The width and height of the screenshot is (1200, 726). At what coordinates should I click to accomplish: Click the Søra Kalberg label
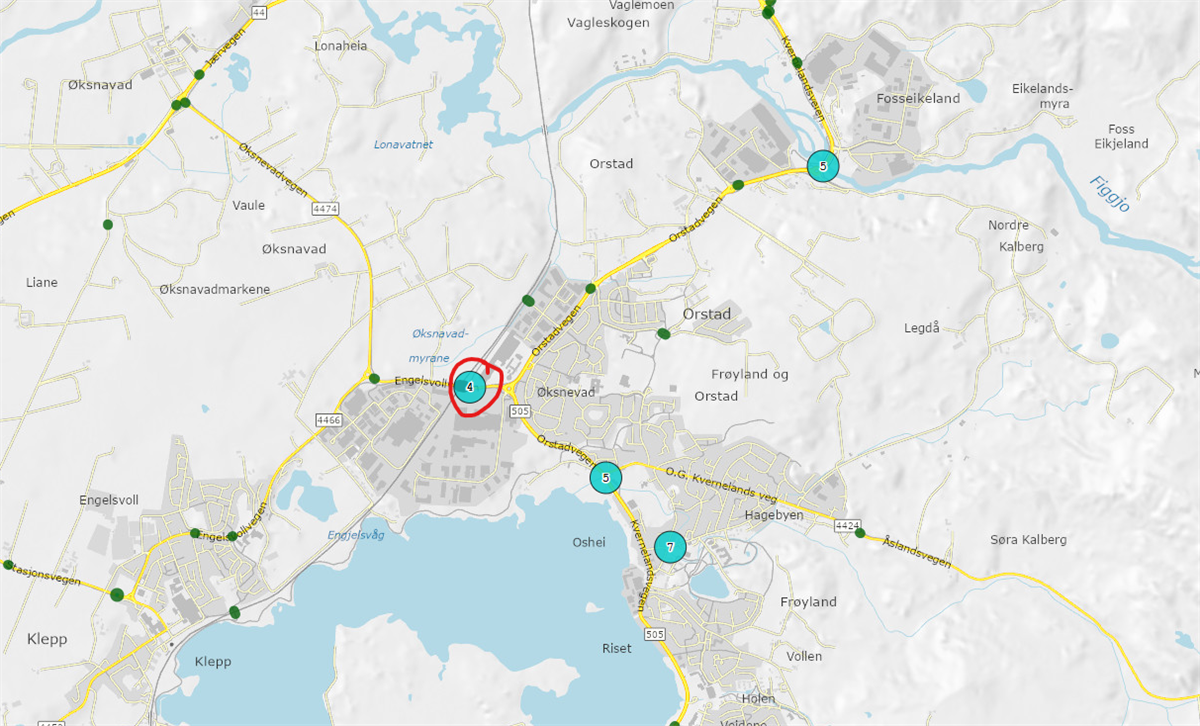click(1028, 539)
